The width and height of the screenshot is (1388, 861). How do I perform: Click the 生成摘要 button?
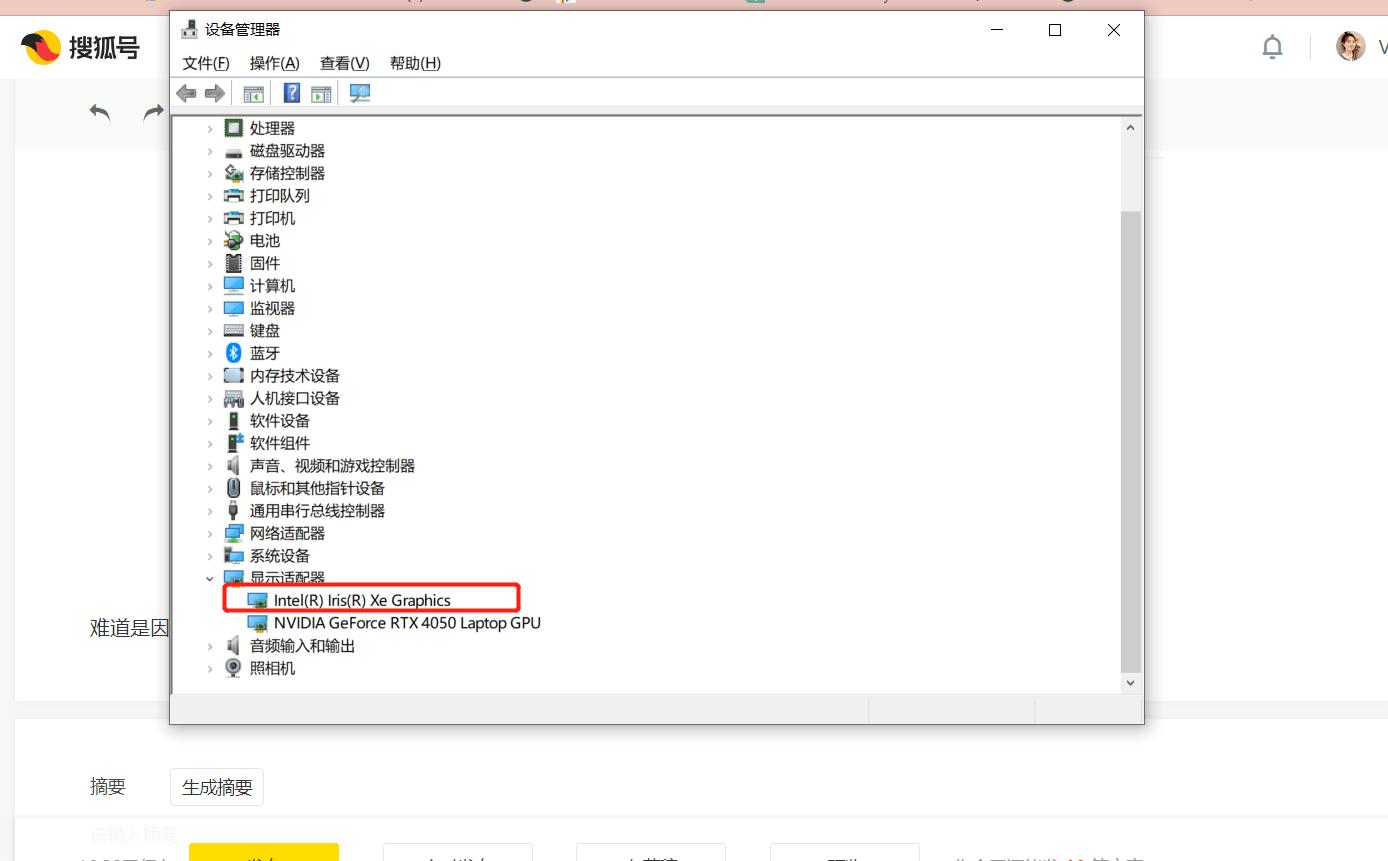pos(217,787)
